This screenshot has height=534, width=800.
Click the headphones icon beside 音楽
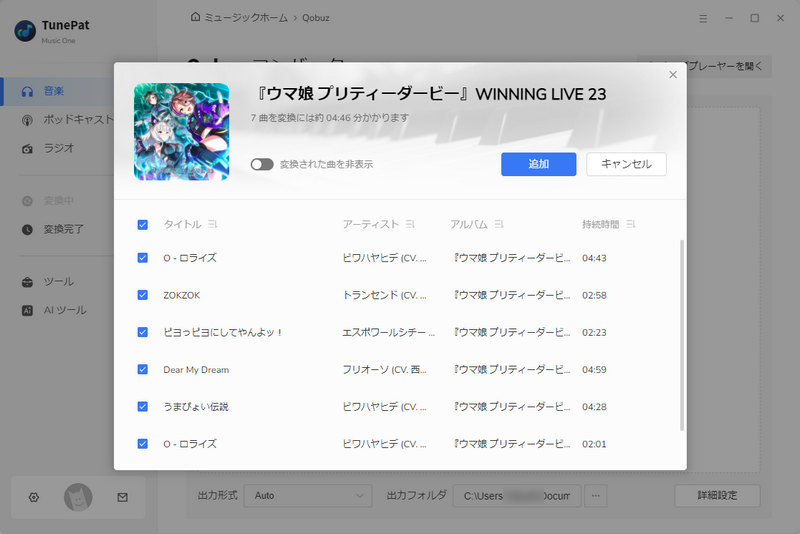(27, 91)
